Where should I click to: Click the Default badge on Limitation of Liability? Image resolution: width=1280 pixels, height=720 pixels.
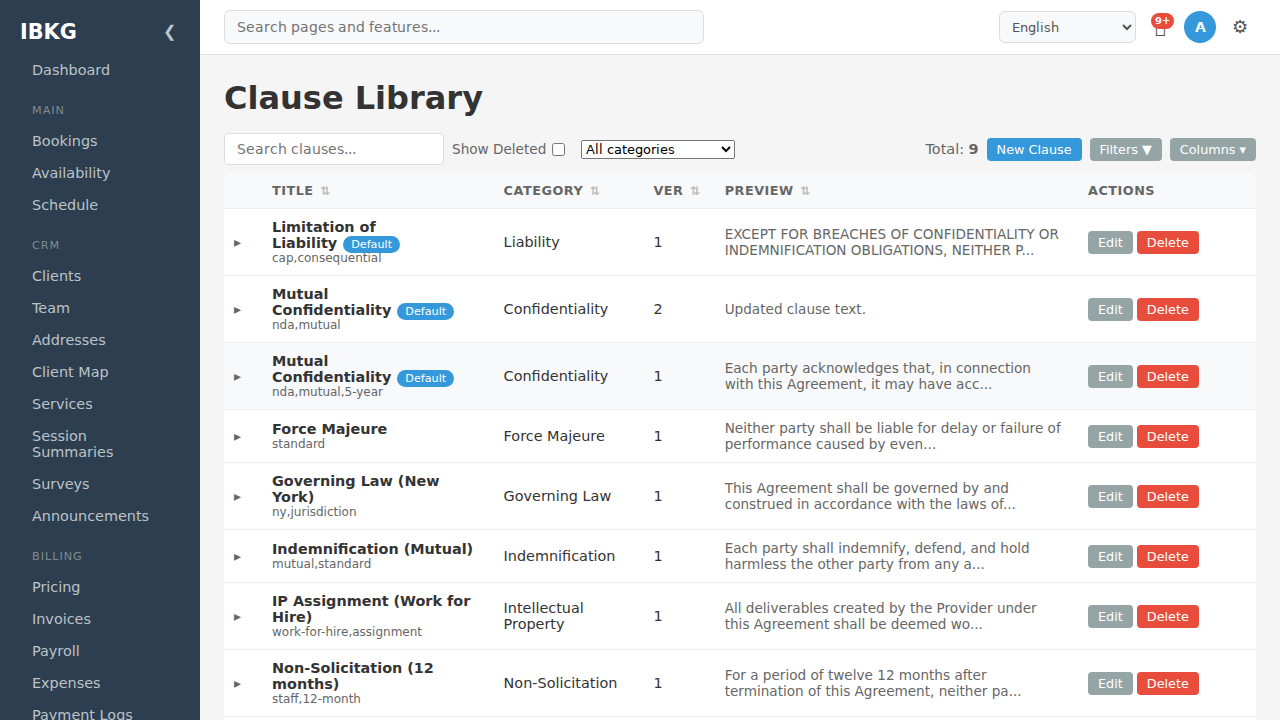pos(371,244)
